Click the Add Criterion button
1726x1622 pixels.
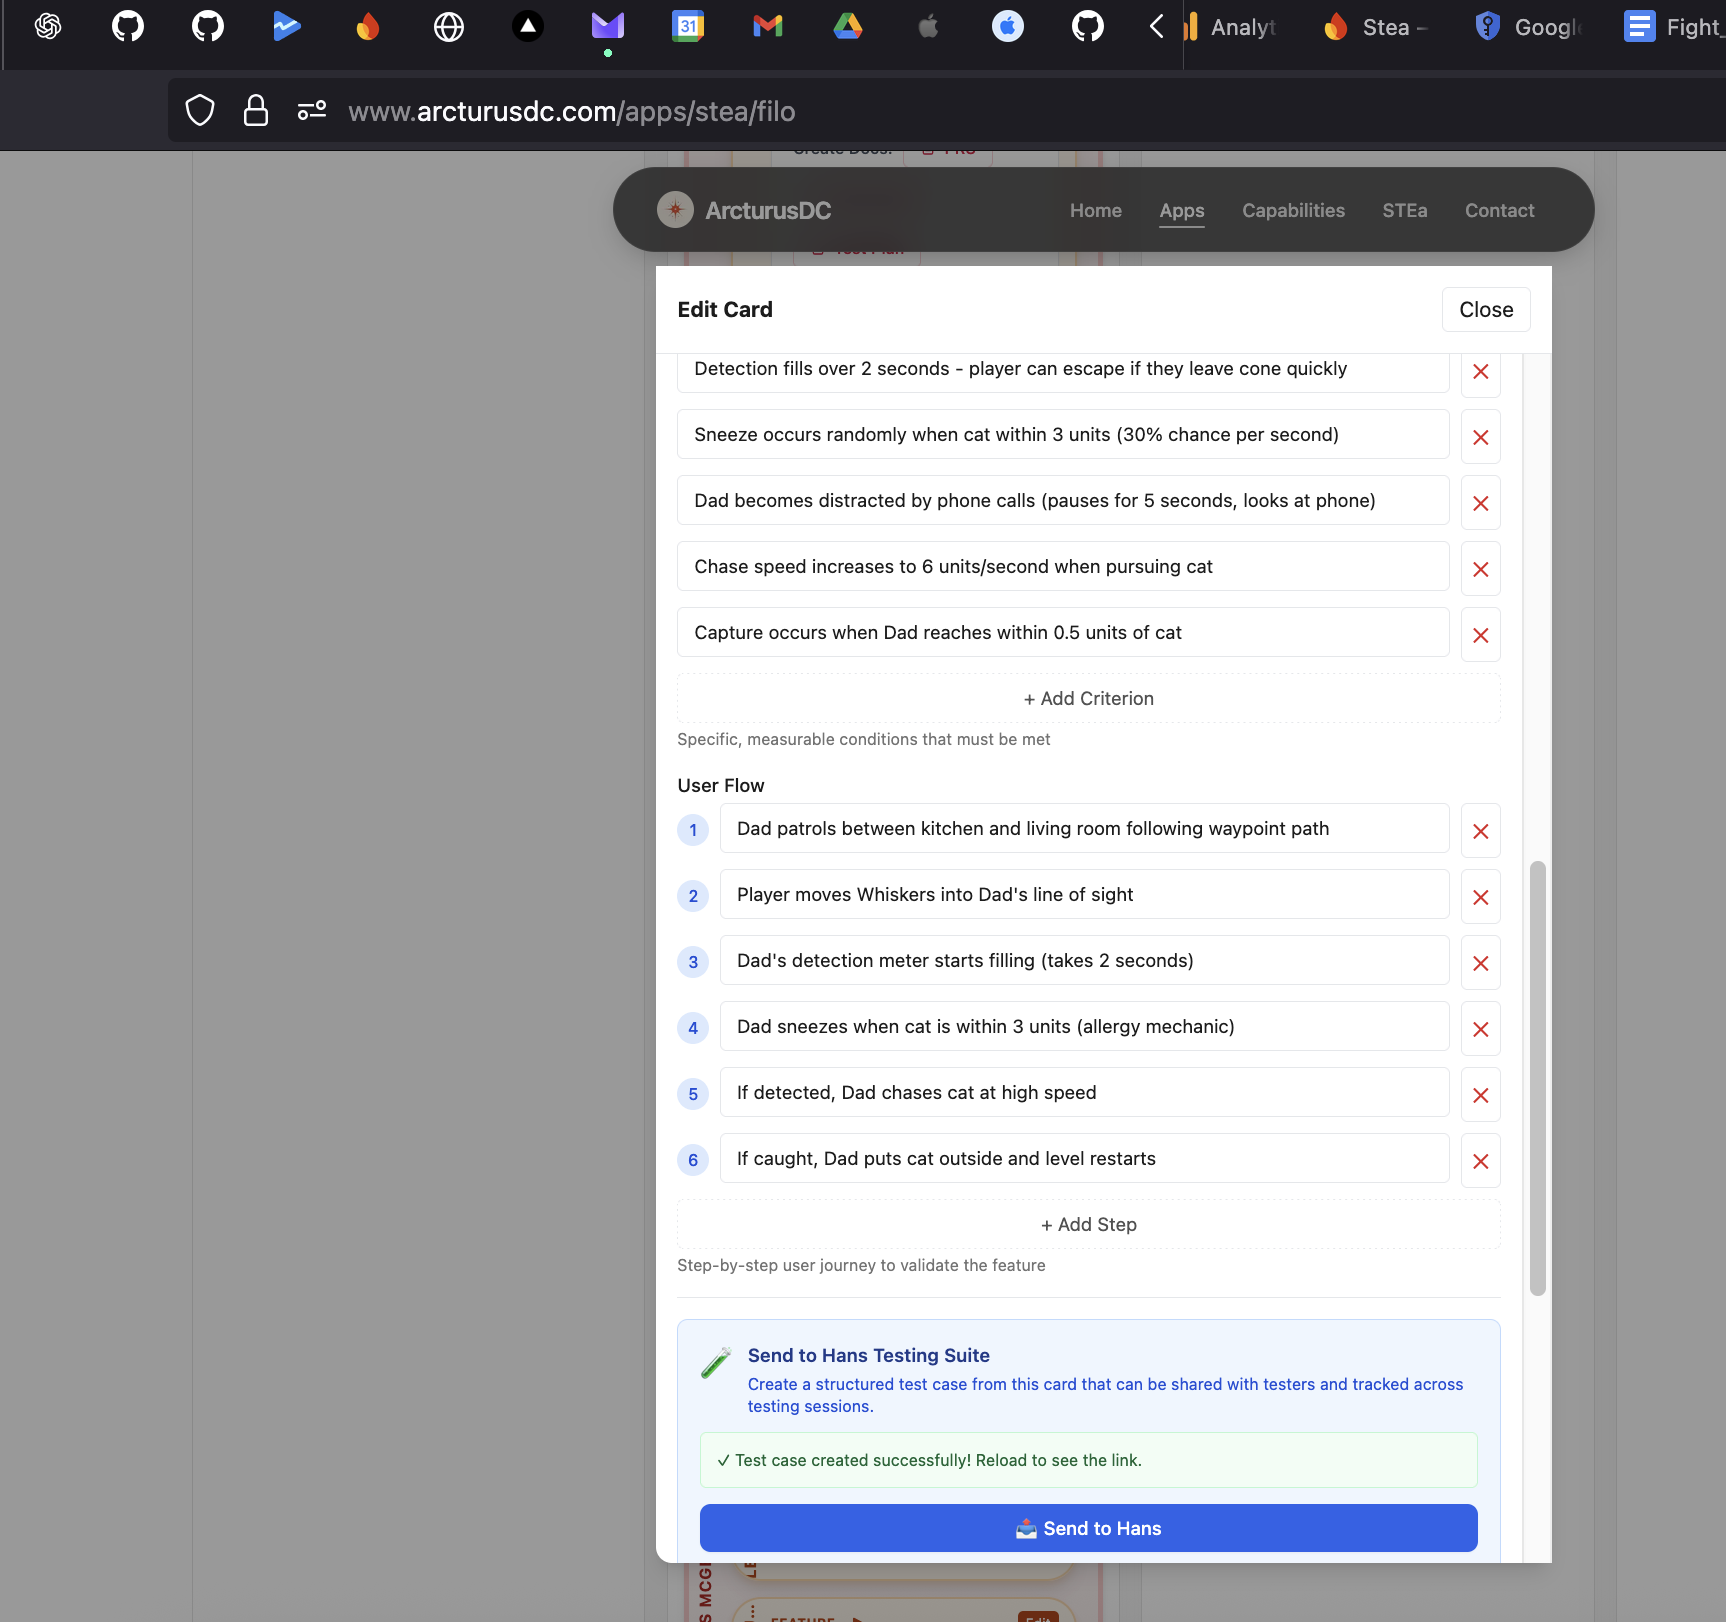point(1089,699)
